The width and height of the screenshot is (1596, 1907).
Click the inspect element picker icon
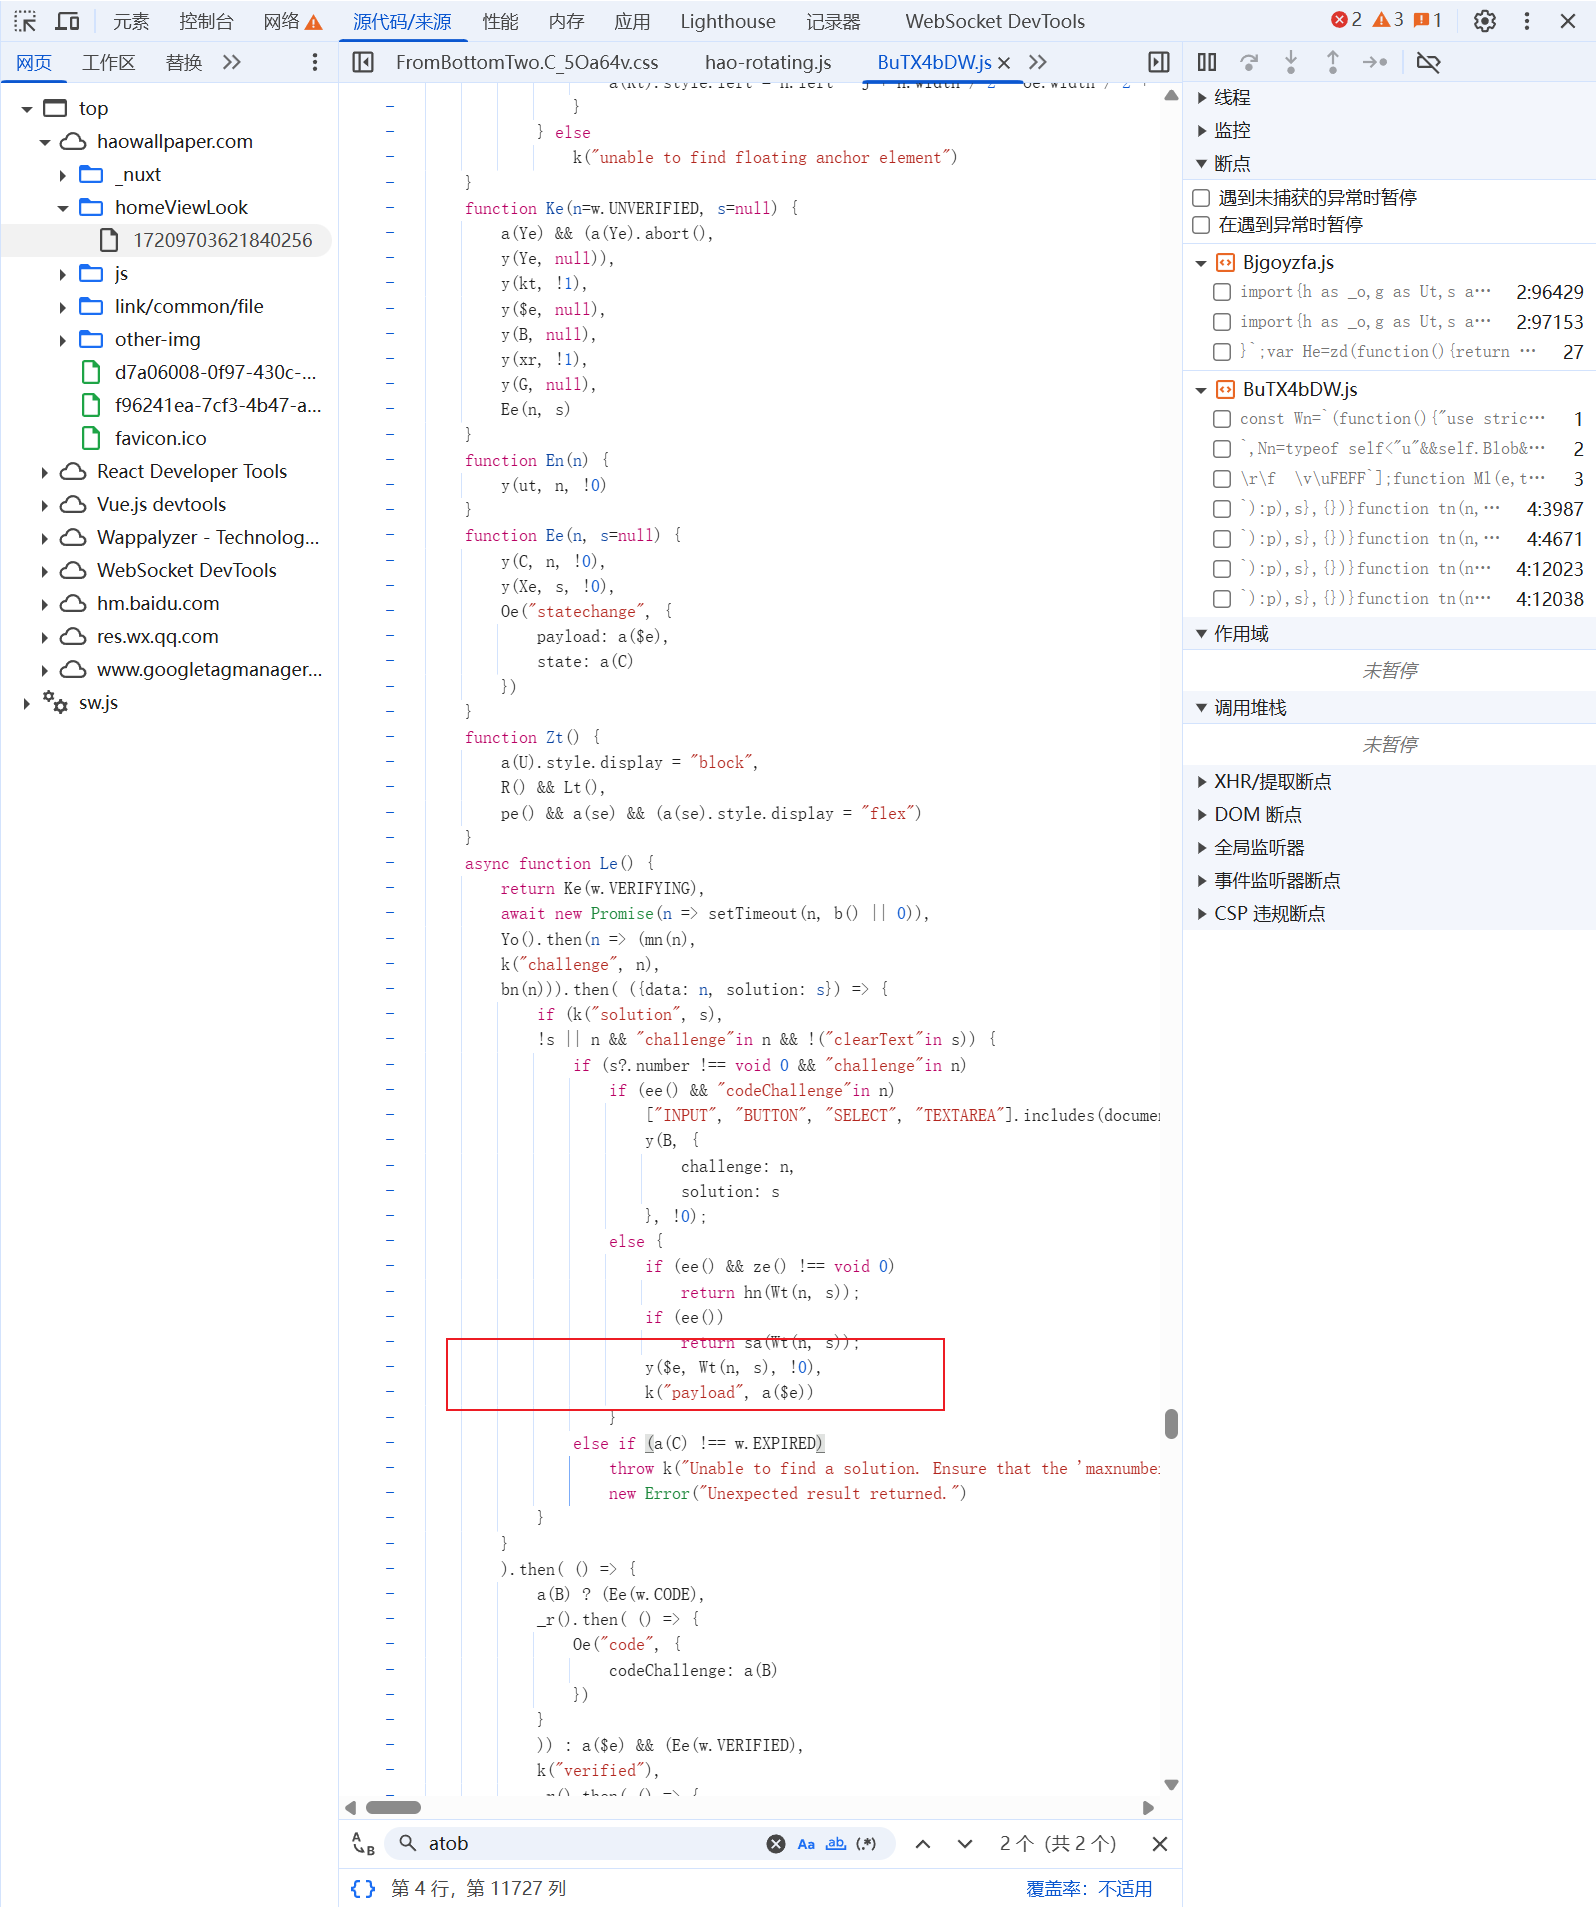click(x=25, y=21)
